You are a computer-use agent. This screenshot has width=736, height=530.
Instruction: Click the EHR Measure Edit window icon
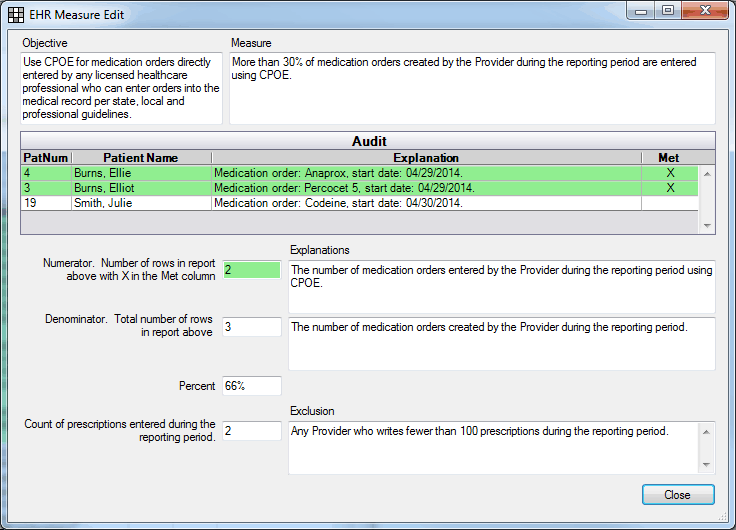pos(17,15)
